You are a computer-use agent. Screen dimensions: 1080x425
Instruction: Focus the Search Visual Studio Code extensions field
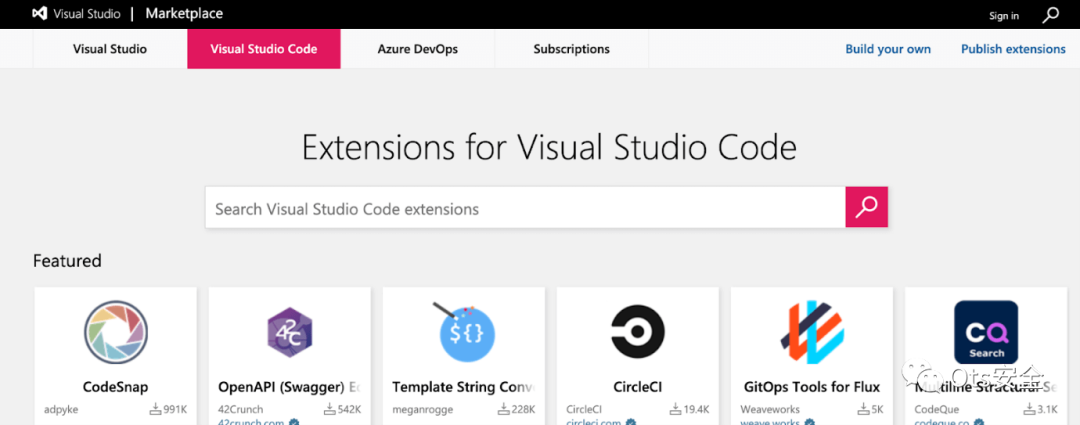525,209
